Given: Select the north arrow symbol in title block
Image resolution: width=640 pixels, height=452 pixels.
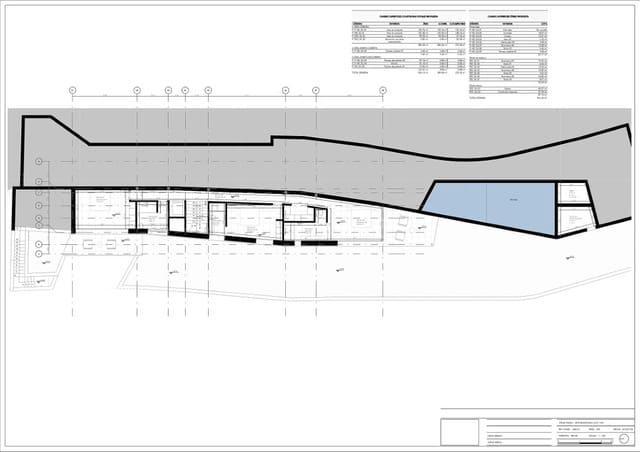Looking at the screenshot, I should [x=622, y=437].
